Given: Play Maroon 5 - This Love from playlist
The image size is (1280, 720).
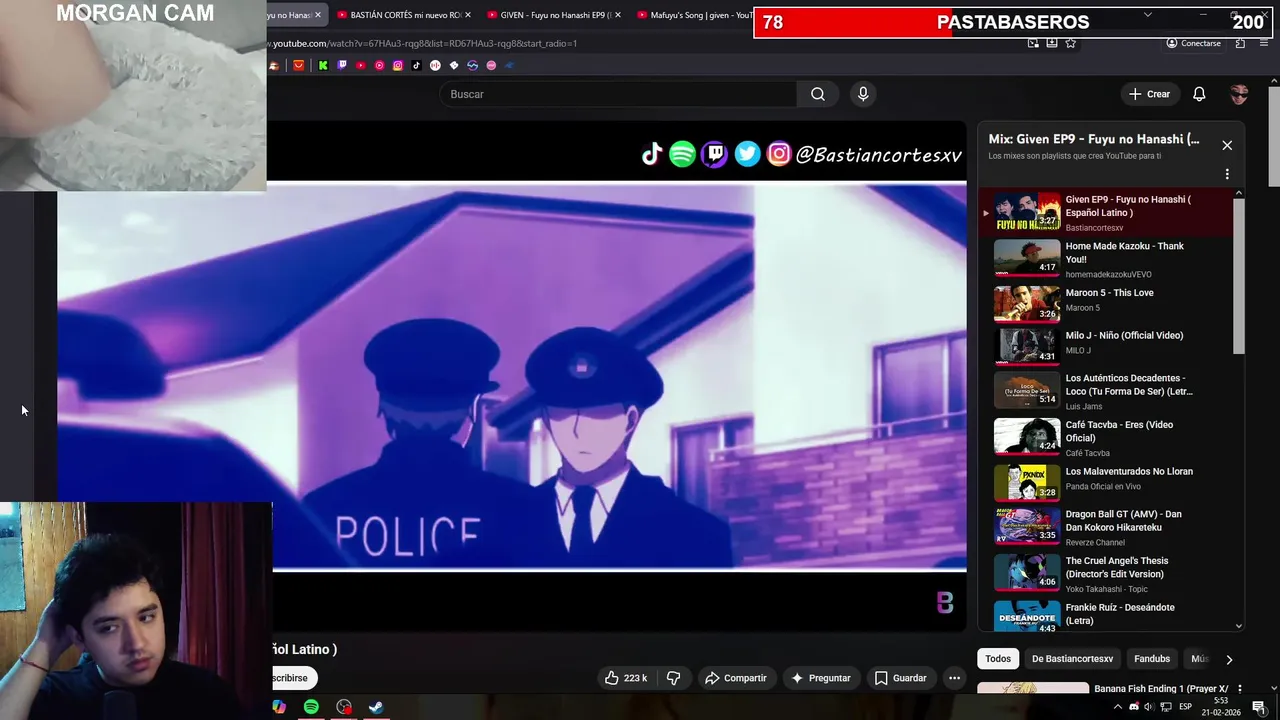Looking at the screenshot, I should point(1110,303).
